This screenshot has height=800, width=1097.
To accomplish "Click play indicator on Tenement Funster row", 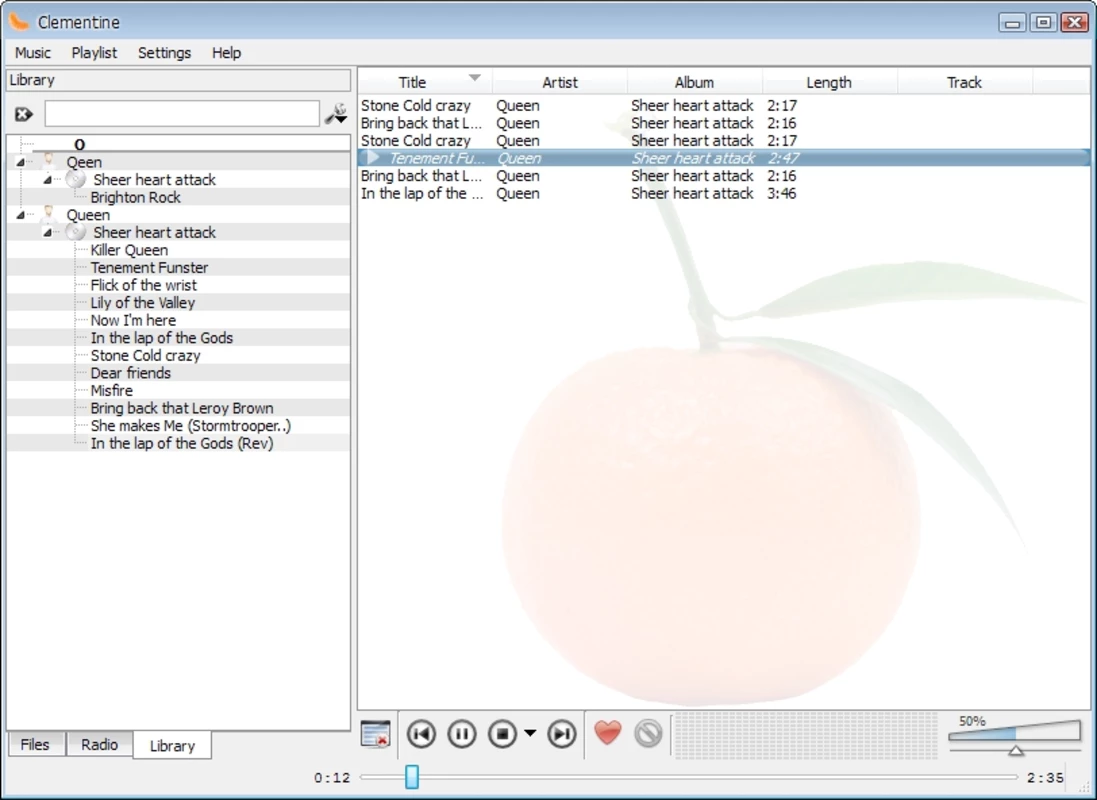I will (x=373, y=157).
